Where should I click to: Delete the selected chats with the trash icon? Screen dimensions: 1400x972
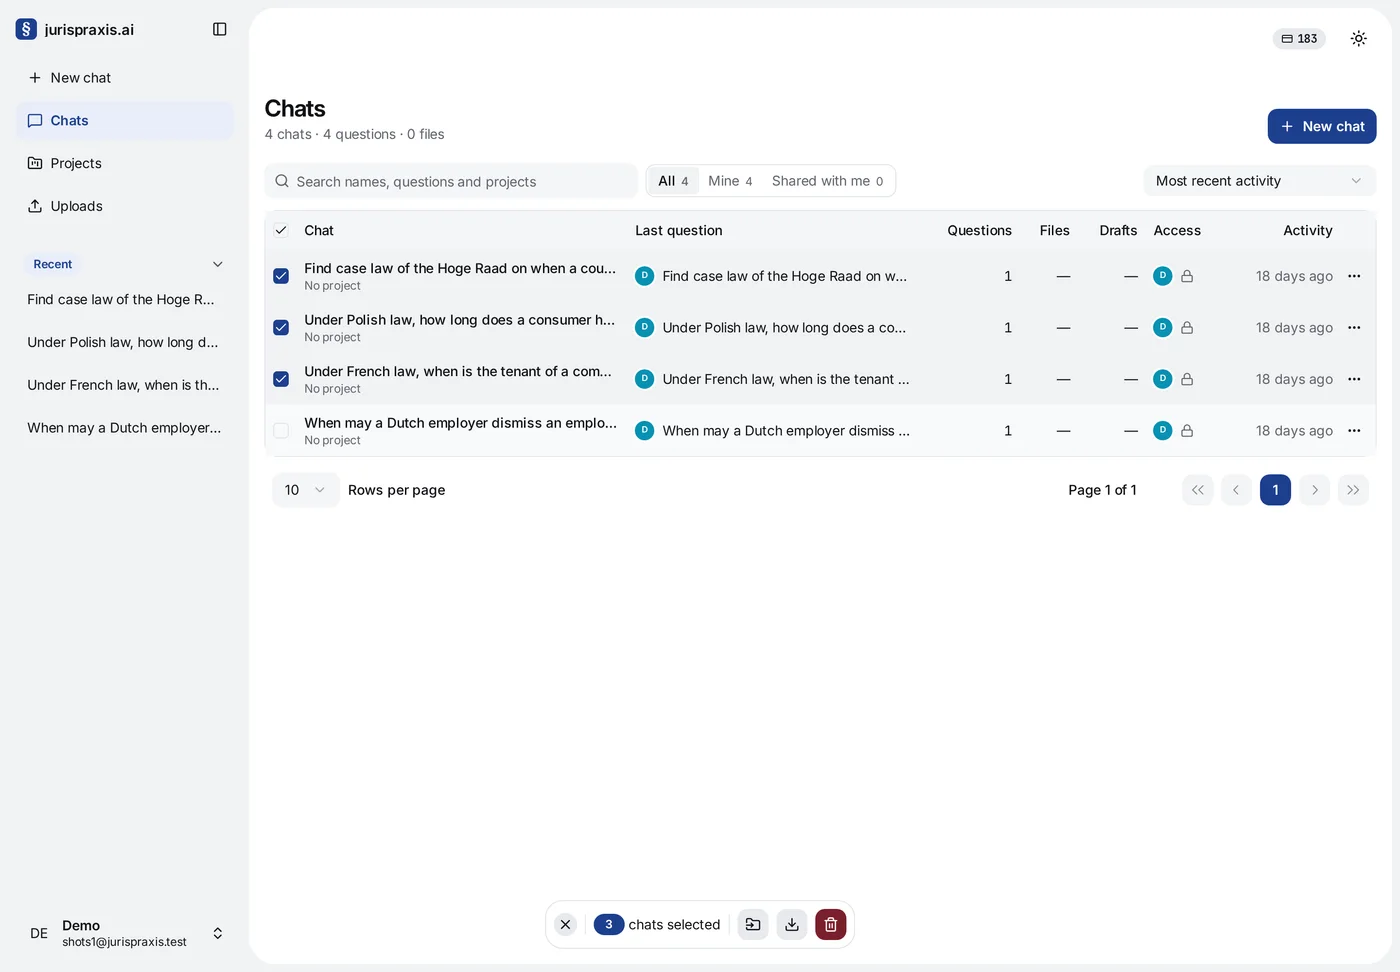coord(831,925)
